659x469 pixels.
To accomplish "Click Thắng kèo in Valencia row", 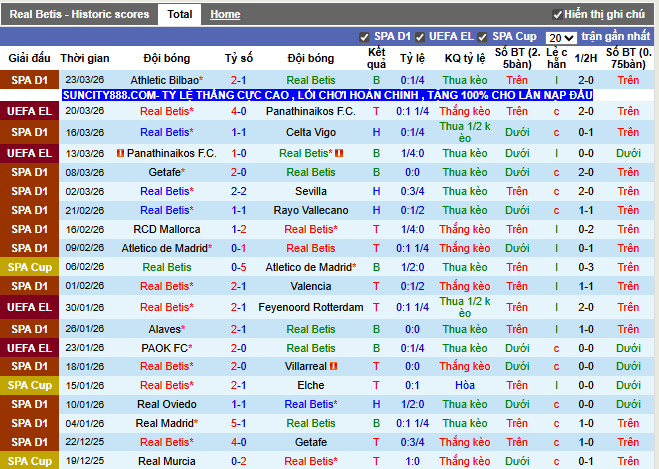I will point(465,286).
